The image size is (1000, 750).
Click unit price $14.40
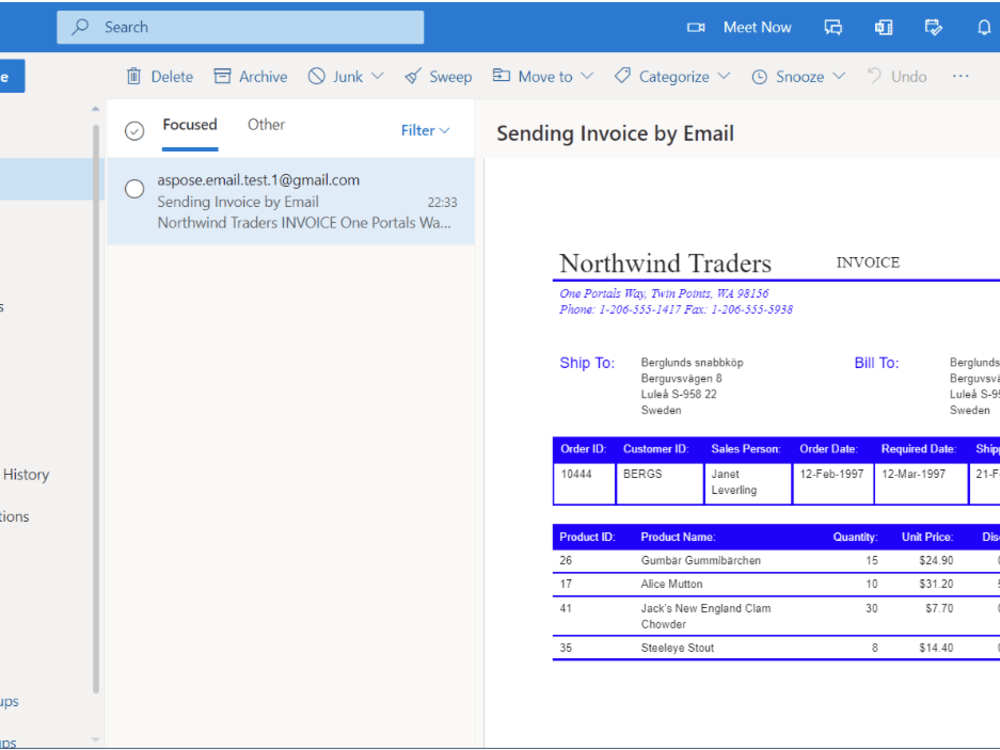point(936,648)
